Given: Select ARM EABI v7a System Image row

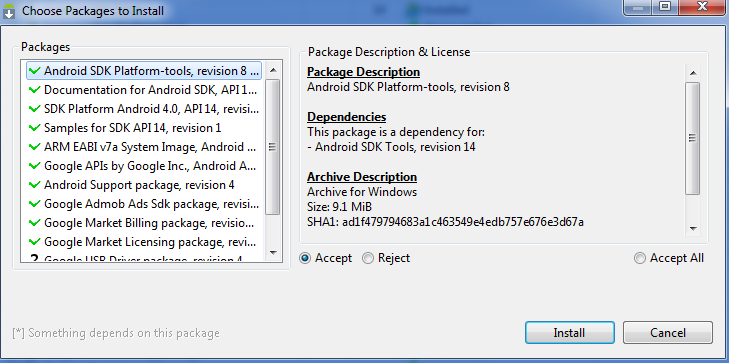Looking at the screenshot, I should pos(144,147).
